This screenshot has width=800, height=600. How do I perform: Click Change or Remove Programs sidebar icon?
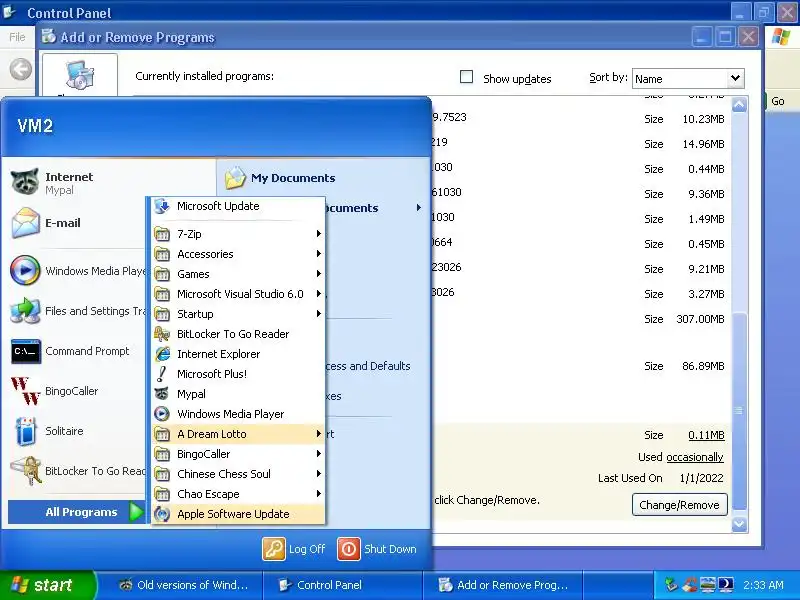pyautogui.click(x=80, y=74)
